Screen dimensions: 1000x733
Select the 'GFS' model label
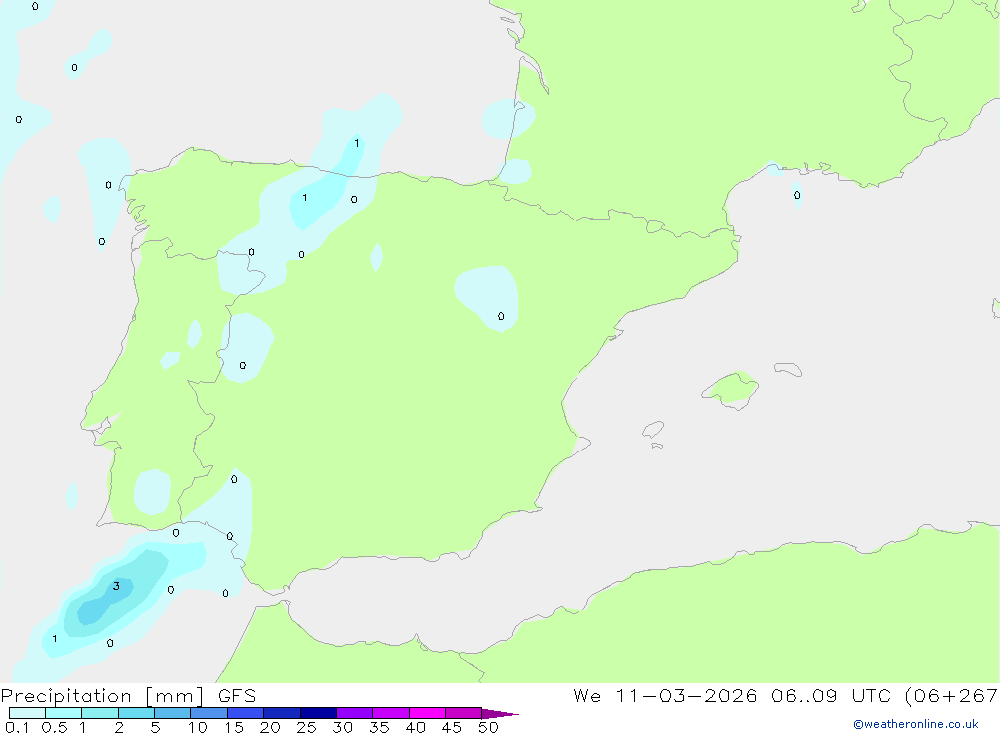[237, 696]
